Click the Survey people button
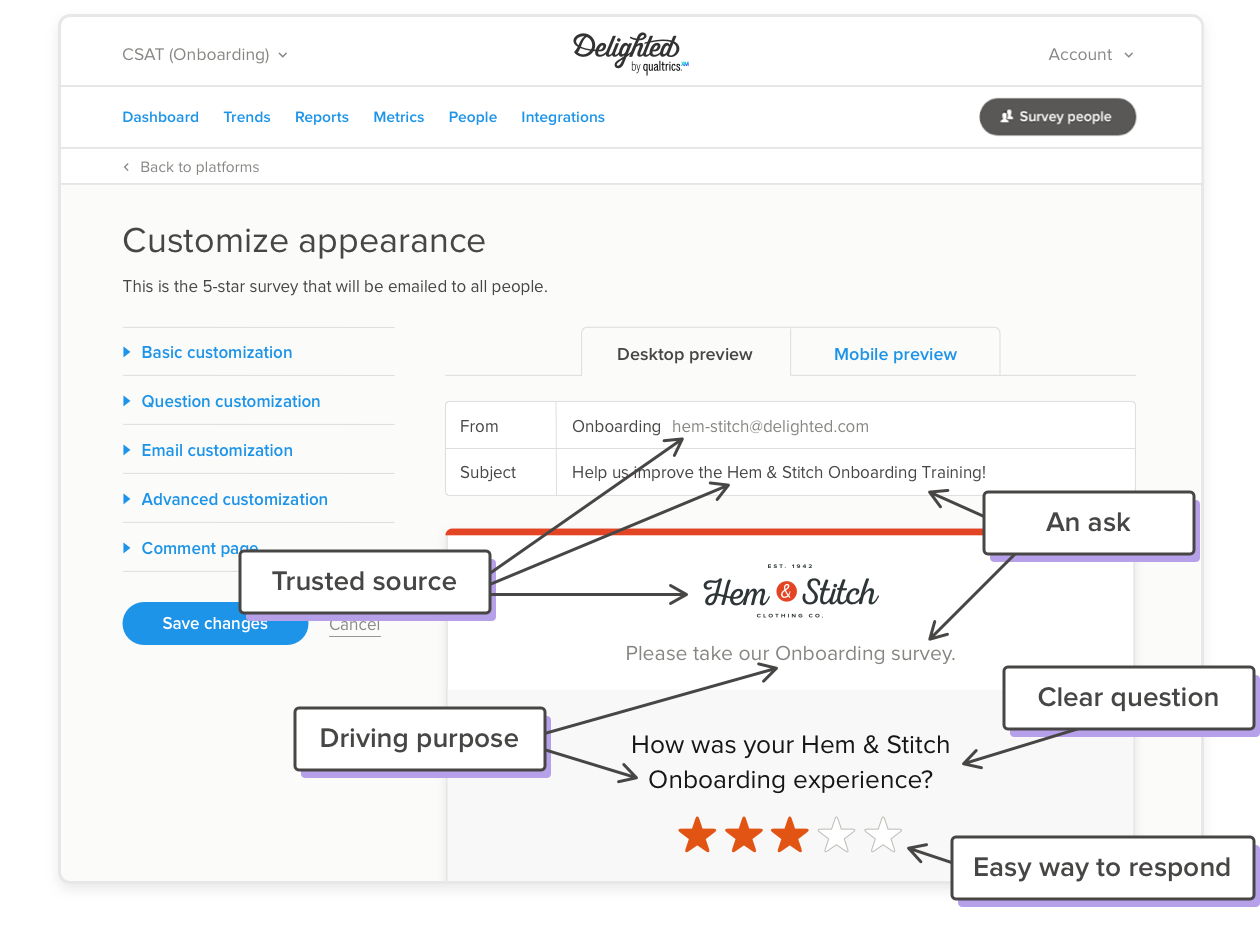This screenshot has height=928, width=1260. pyautogui.click(x=1057, y=116)
